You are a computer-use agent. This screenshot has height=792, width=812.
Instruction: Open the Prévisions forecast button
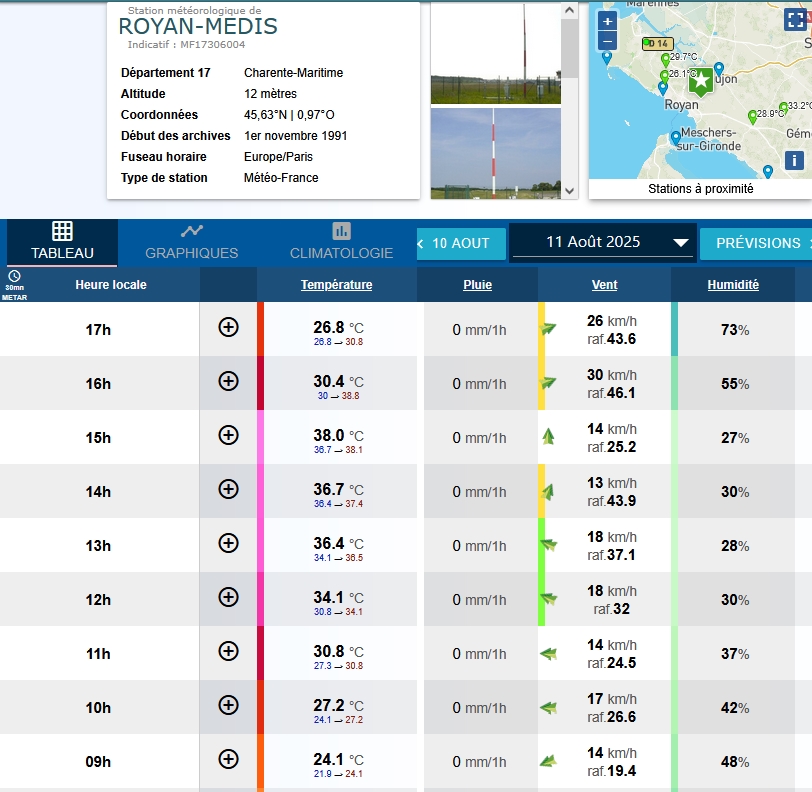coord(757,243)
